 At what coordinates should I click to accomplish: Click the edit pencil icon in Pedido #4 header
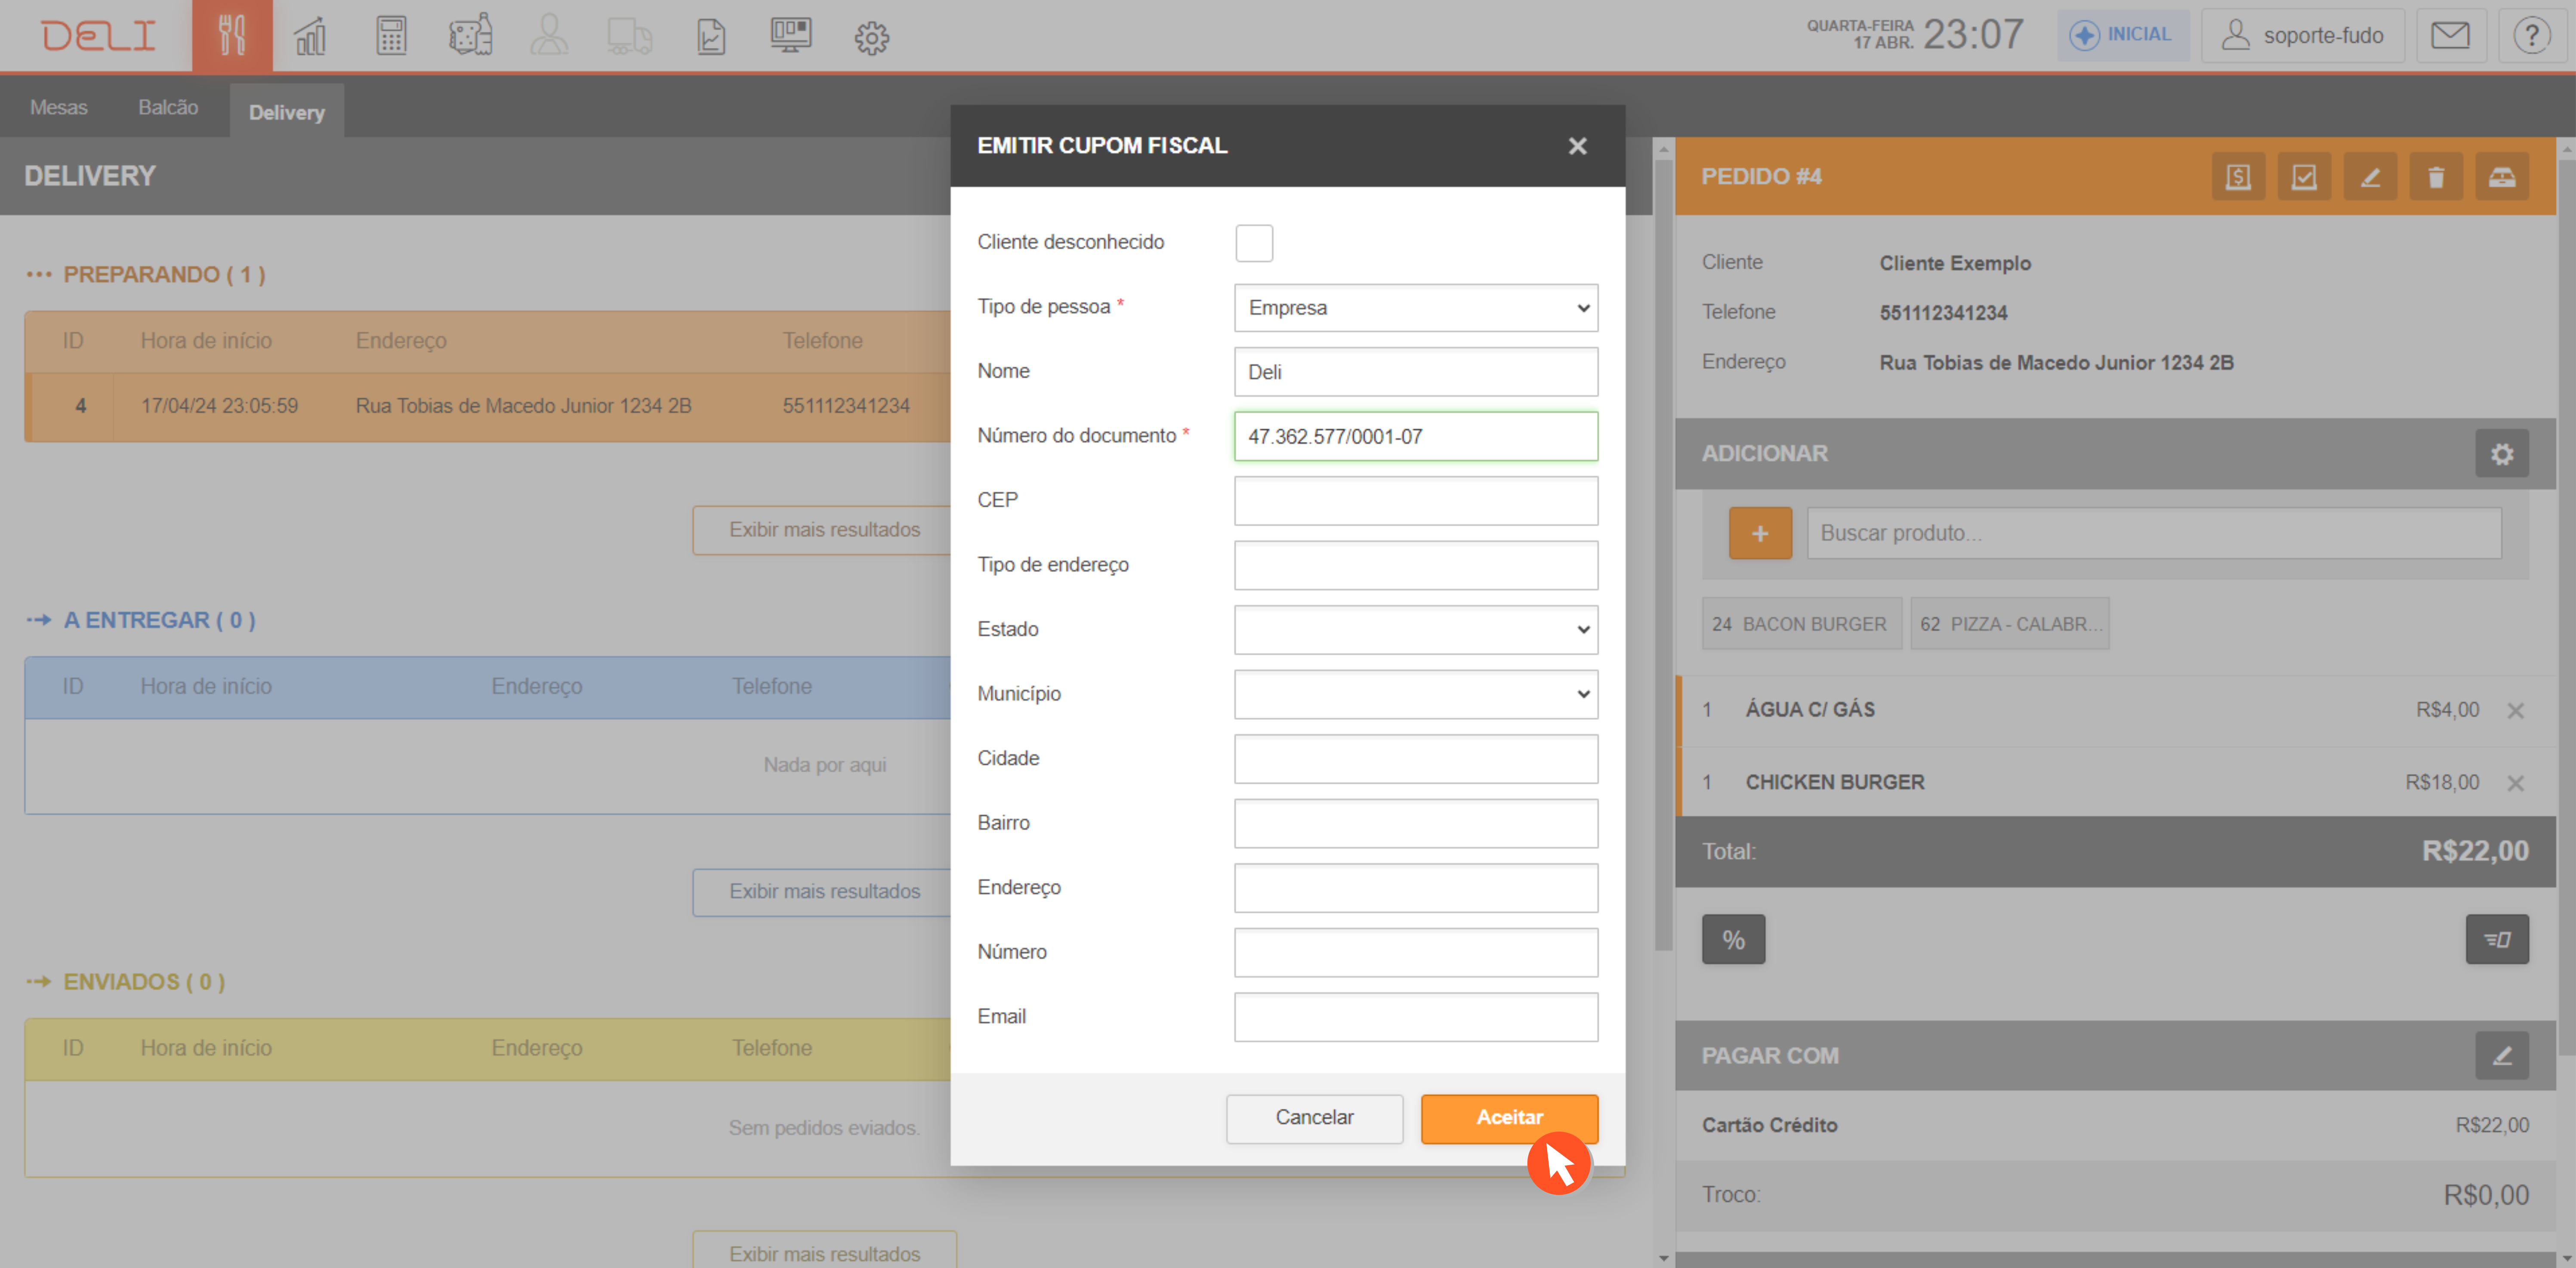[2370, 177]
